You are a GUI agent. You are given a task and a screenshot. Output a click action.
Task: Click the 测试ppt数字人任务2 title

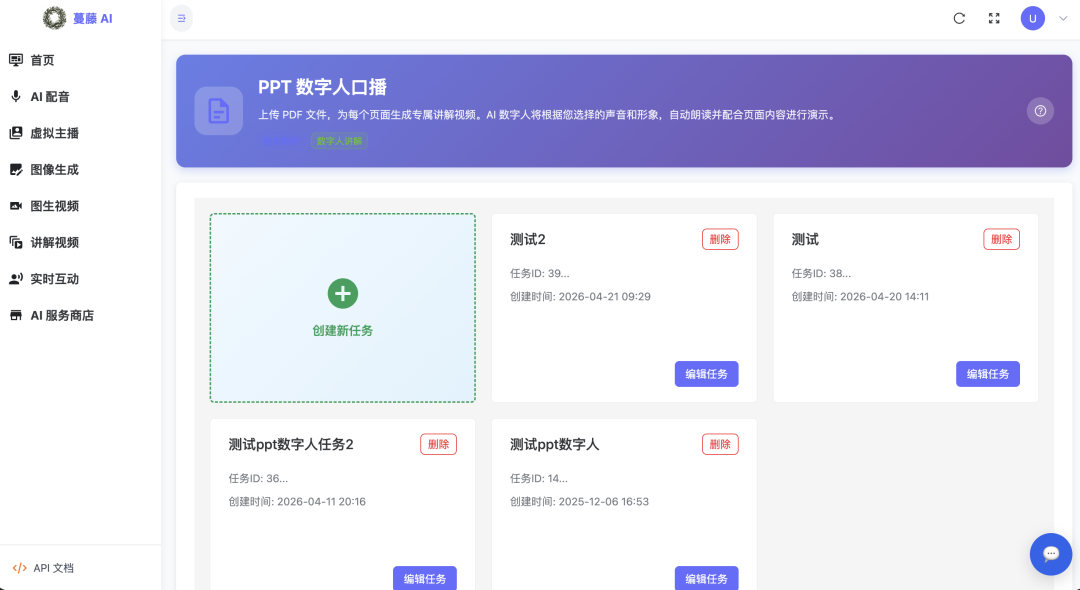[x=291, y=445]
